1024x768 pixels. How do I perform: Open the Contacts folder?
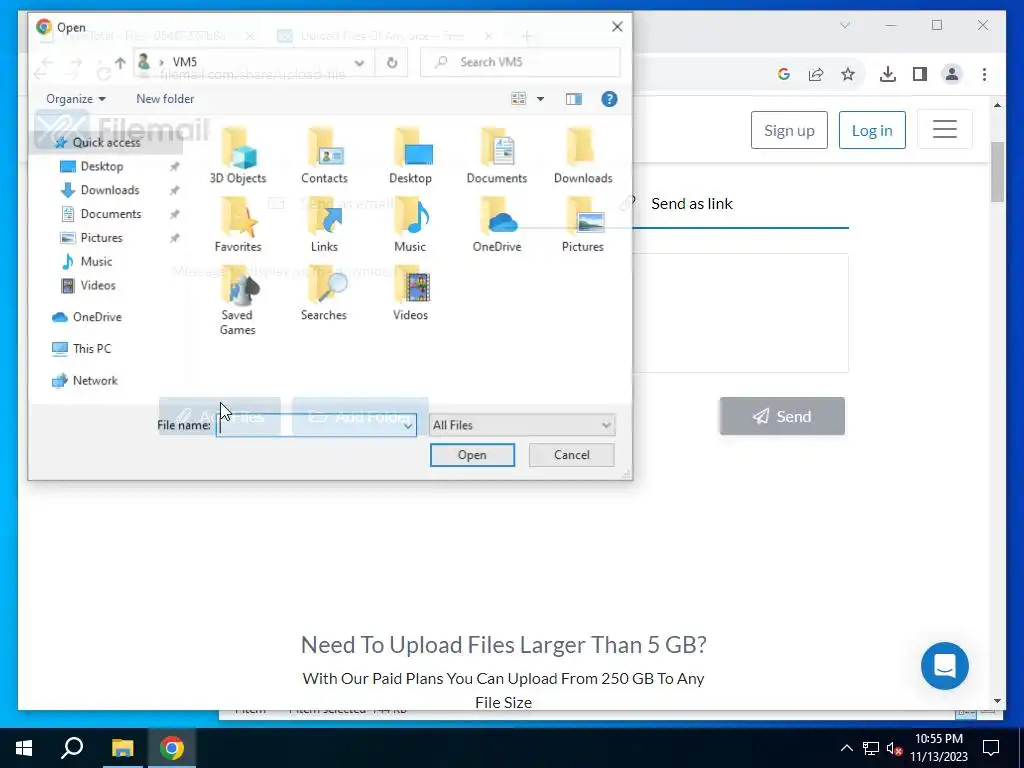324,156
